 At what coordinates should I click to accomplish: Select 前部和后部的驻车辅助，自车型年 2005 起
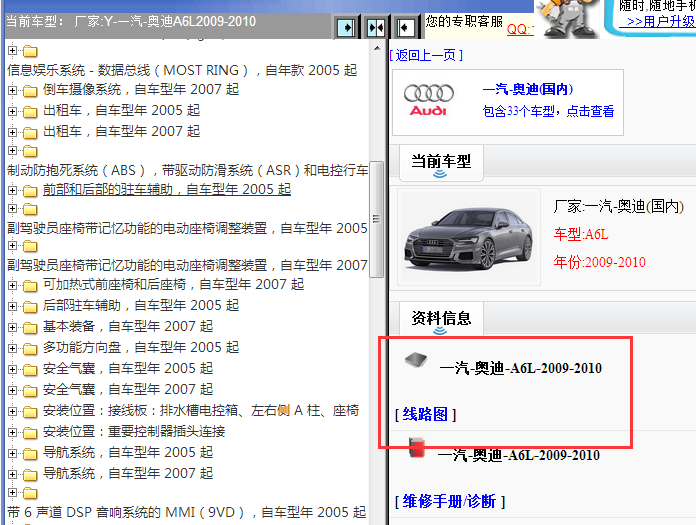166,189
